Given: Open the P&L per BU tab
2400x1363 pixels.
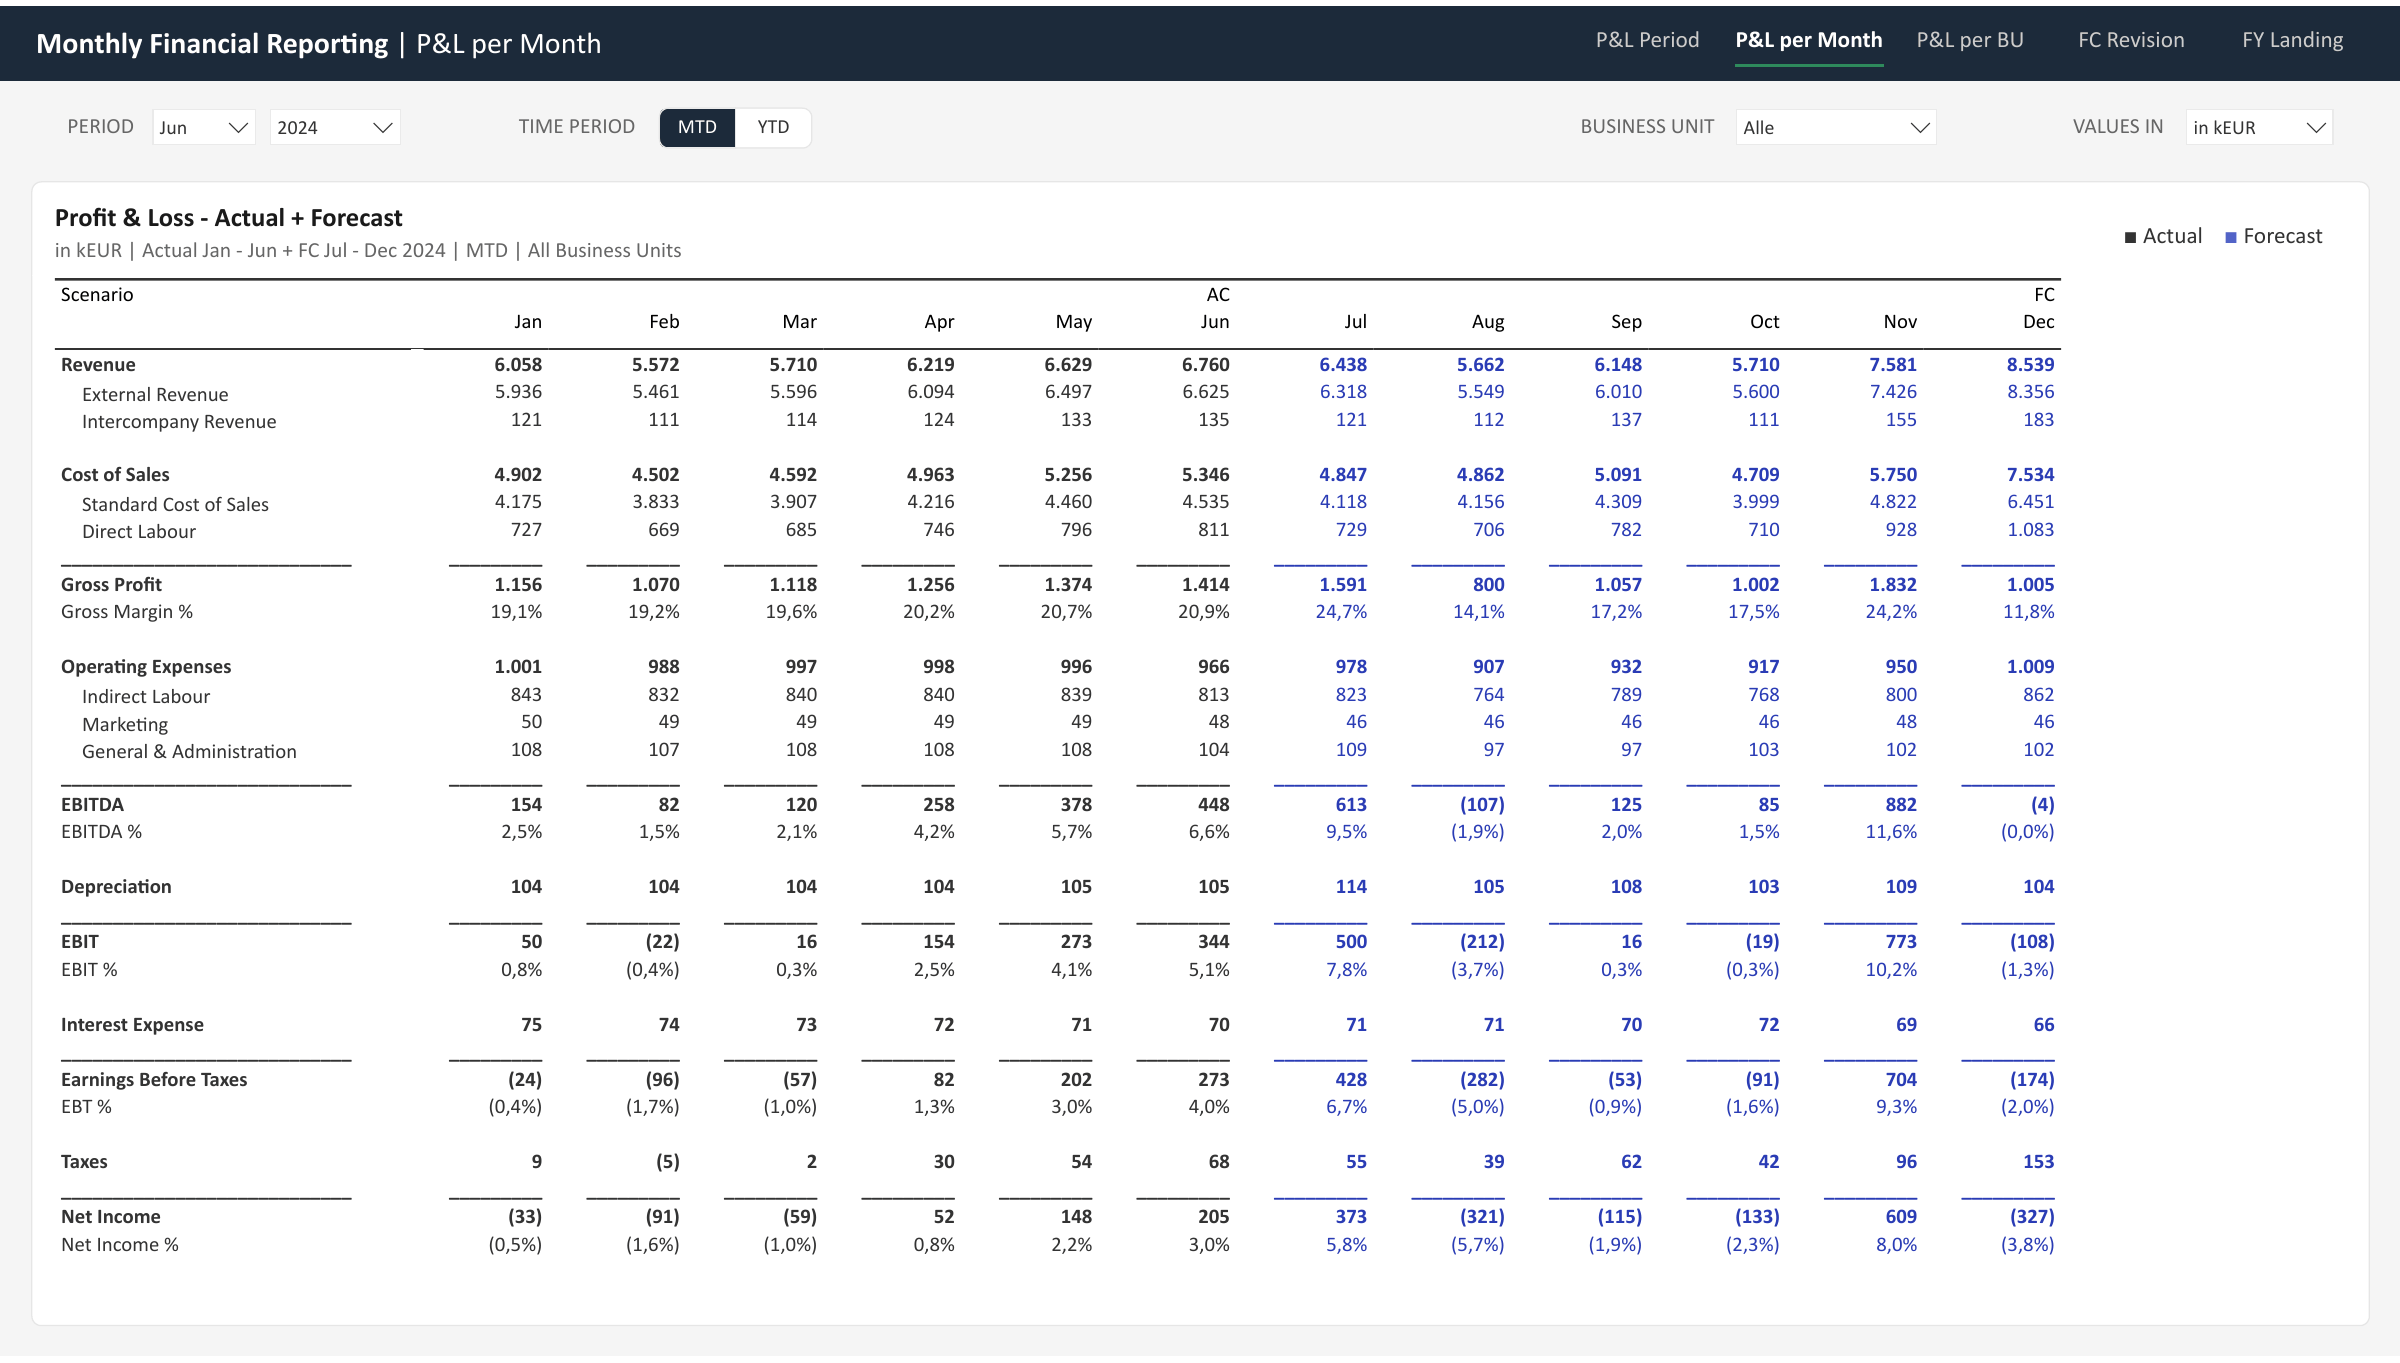Looking at the screenshot, I should (1970, 40).
